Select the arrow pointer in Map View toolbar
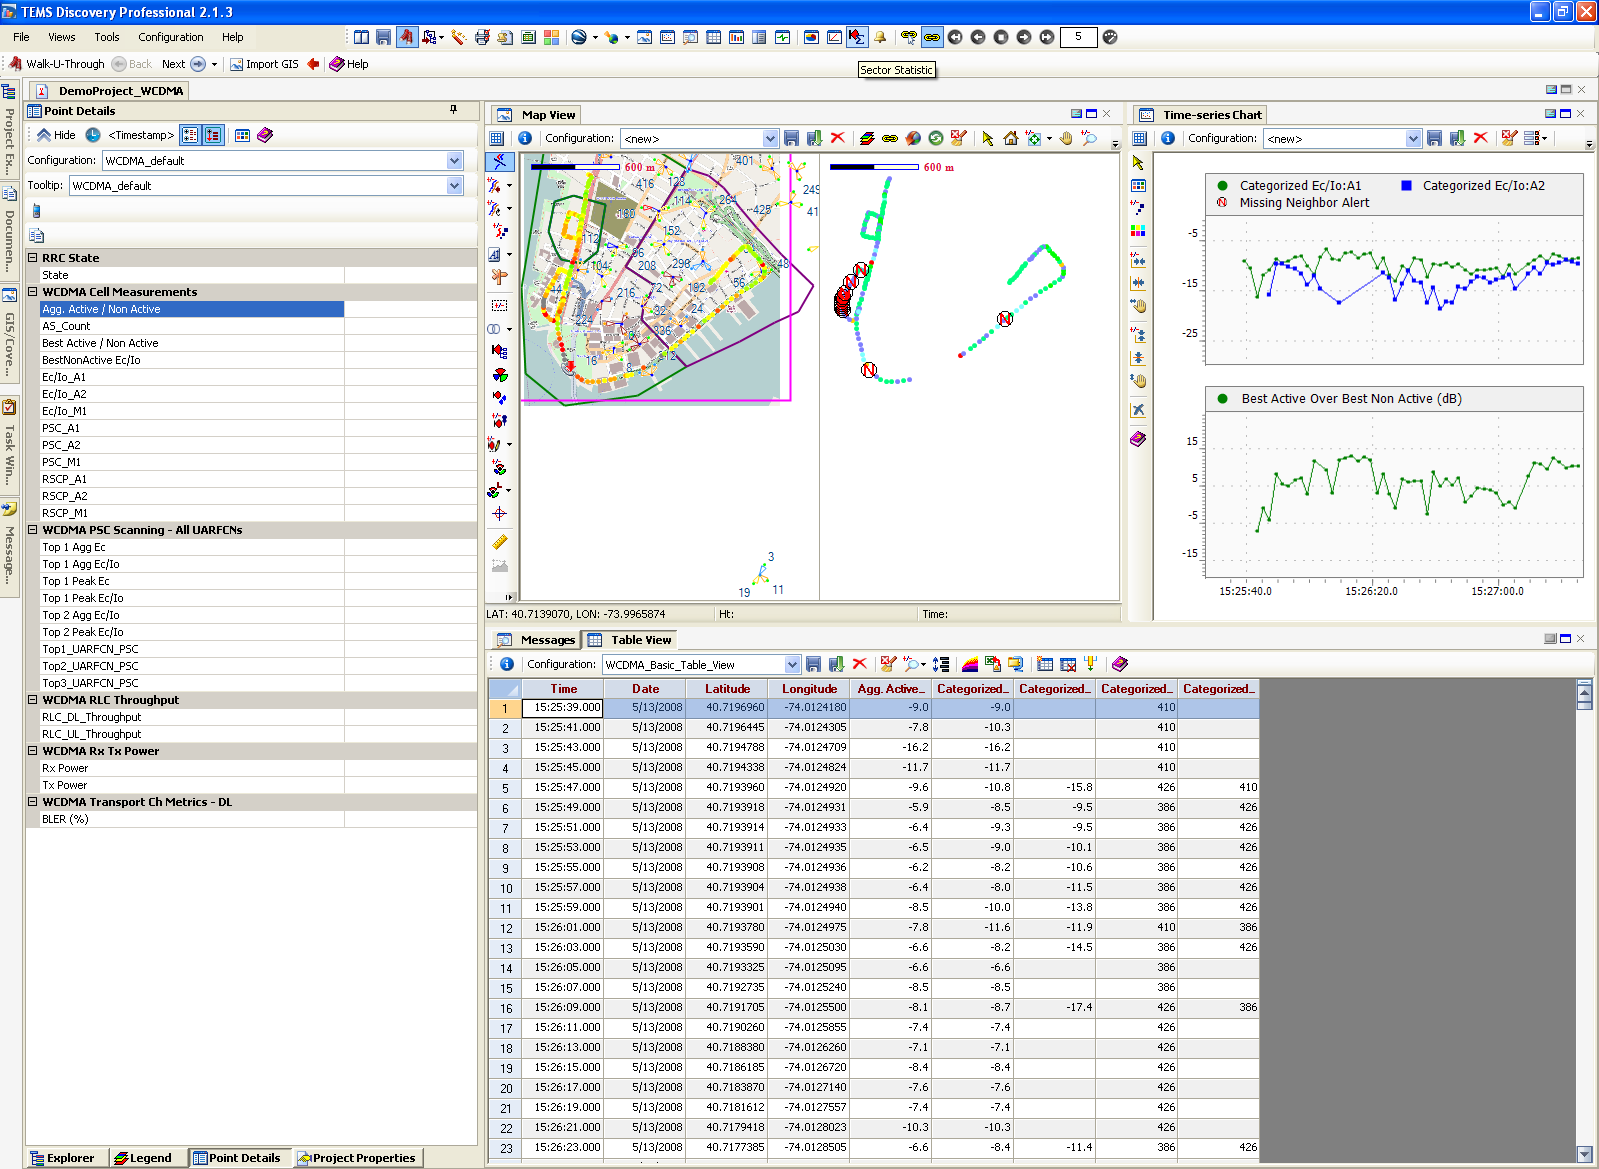Viewport: 1599px width, 1169px height. click(988, 138)
